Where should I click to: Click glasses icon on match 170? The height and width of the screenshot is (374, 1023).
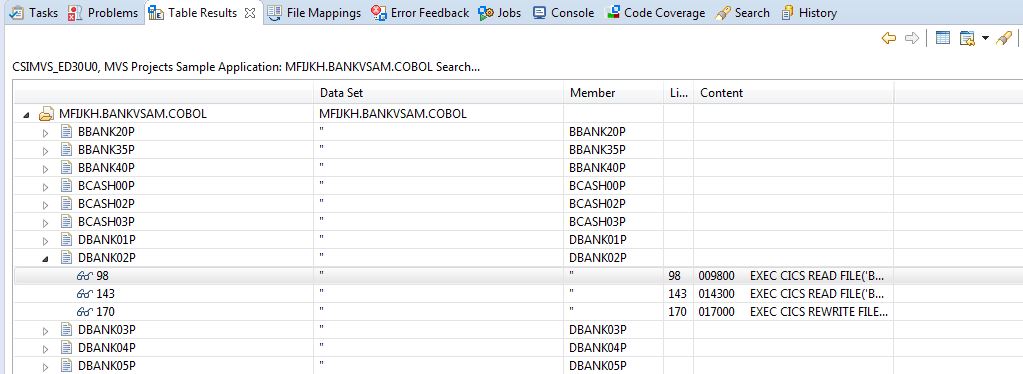pos(85,312)
